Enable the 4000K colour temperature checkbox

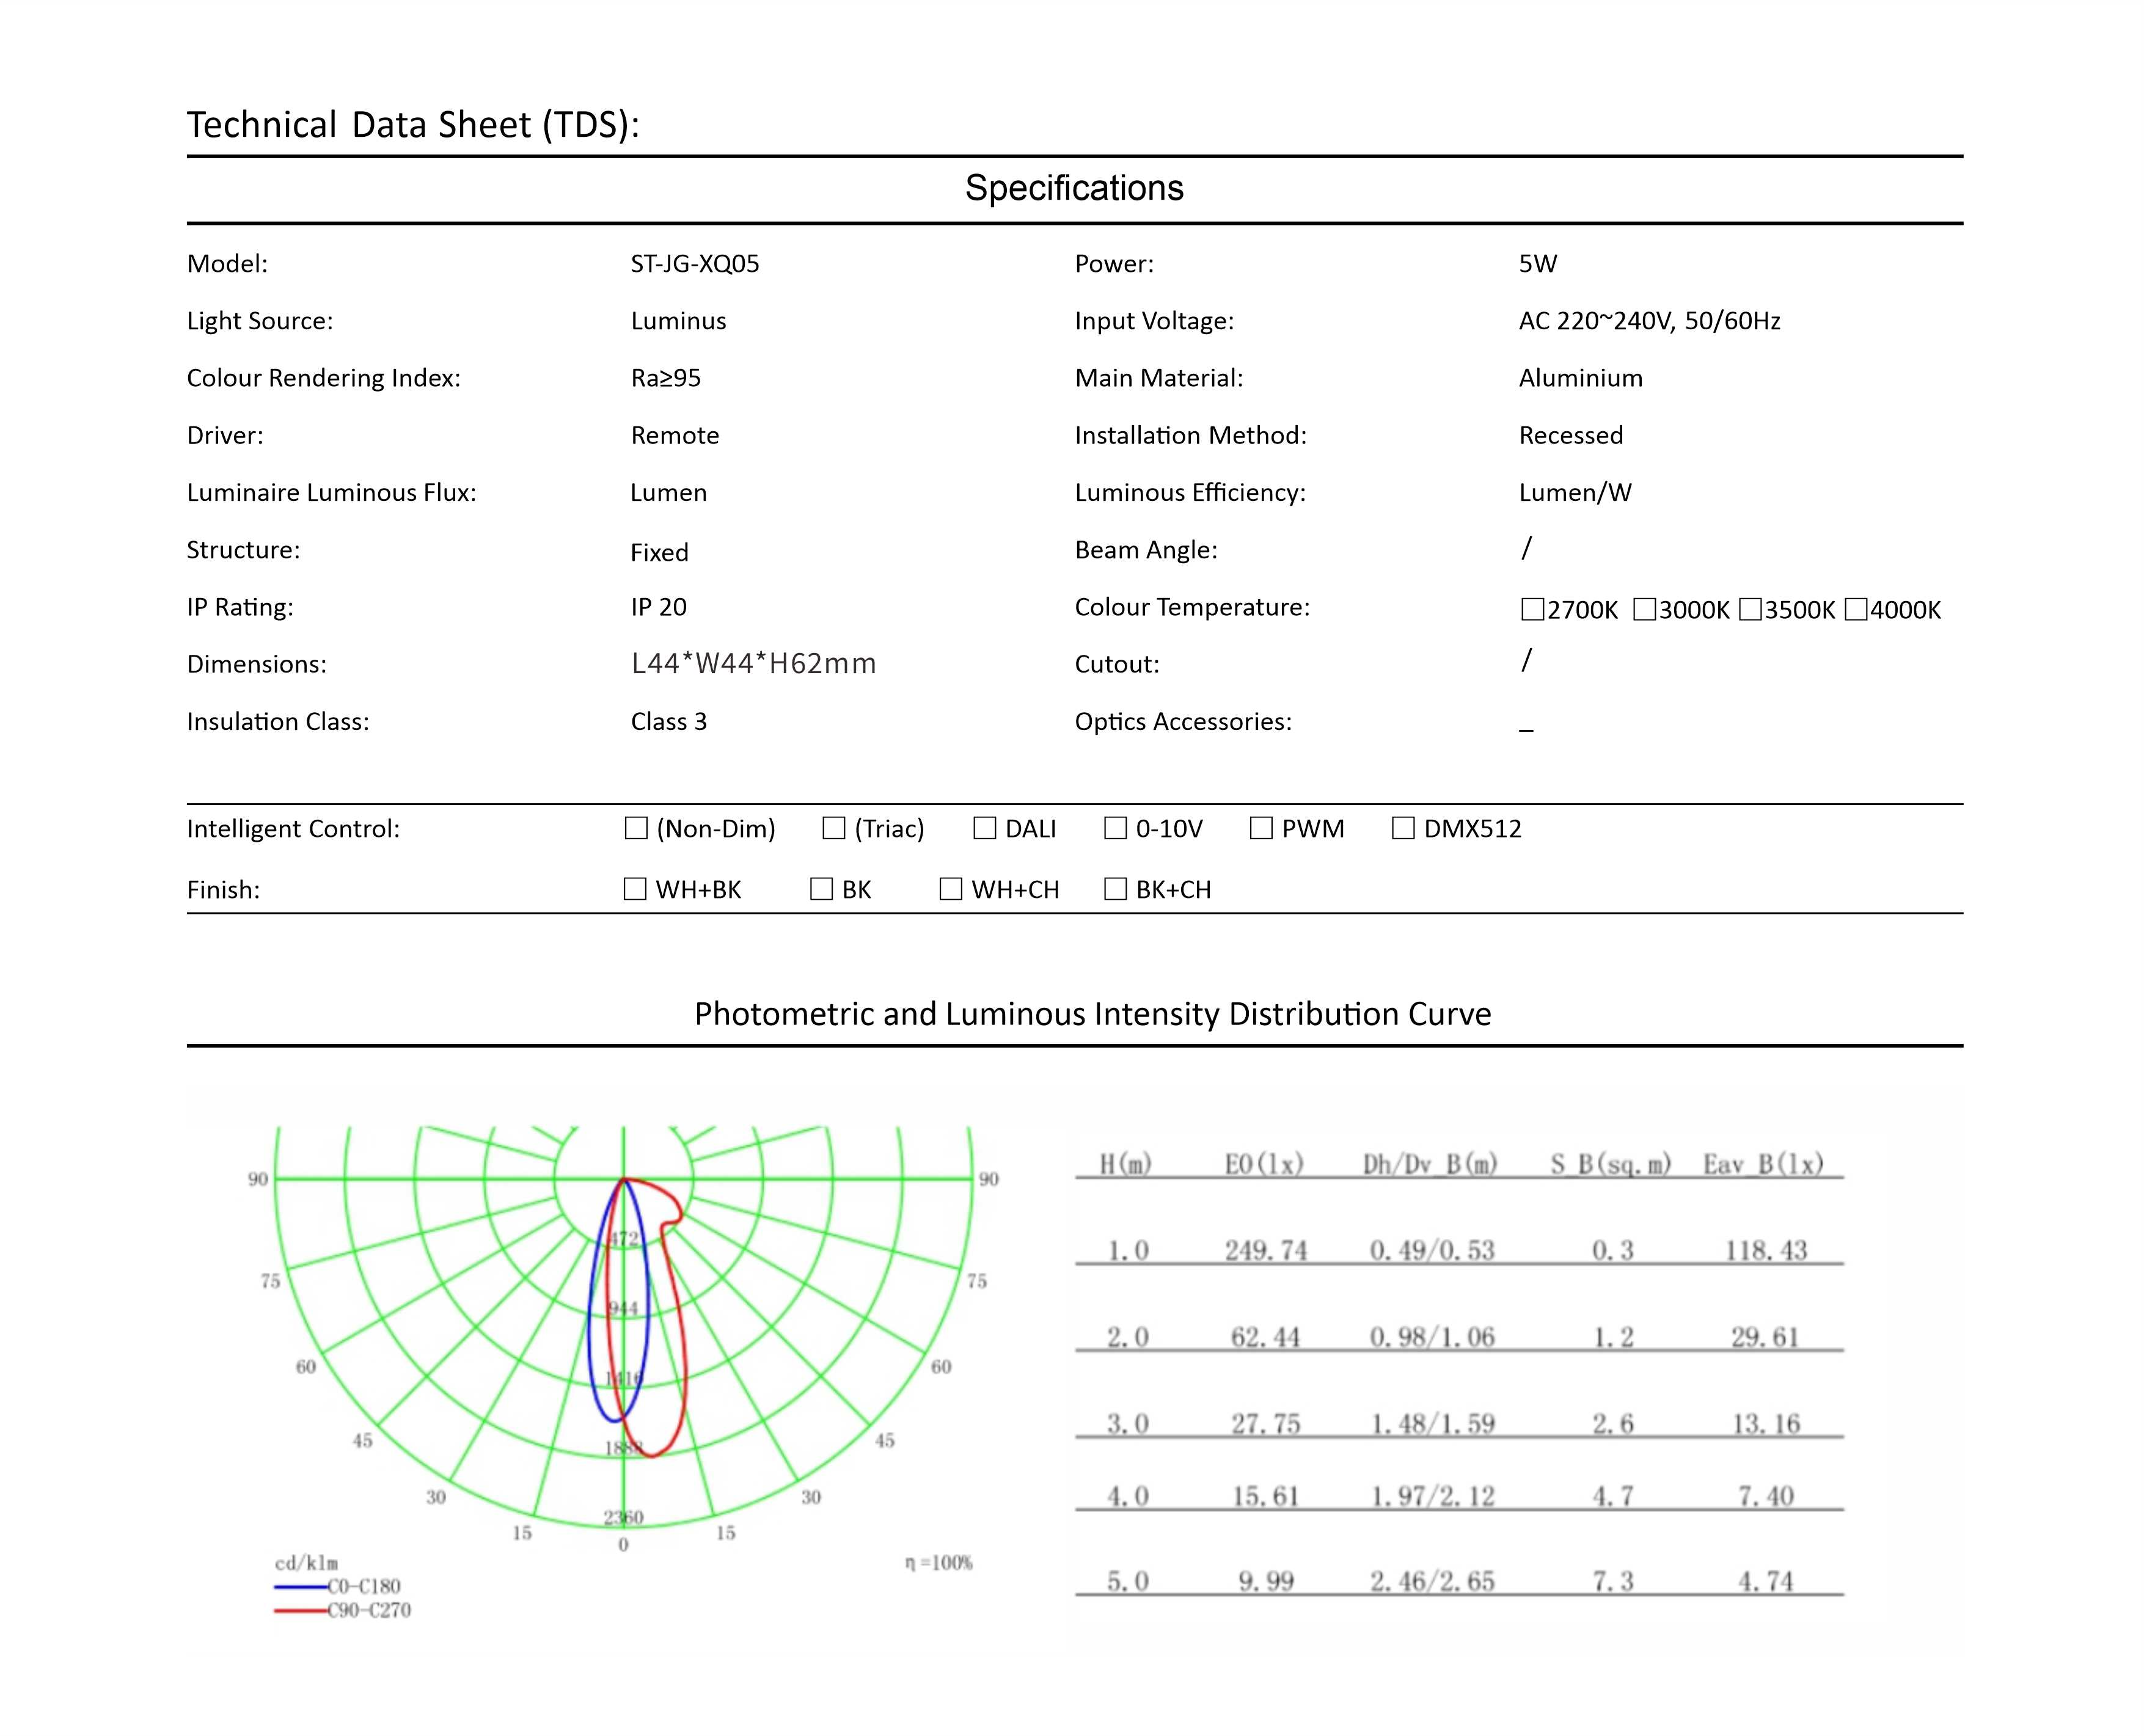[x=1856, y=609]
